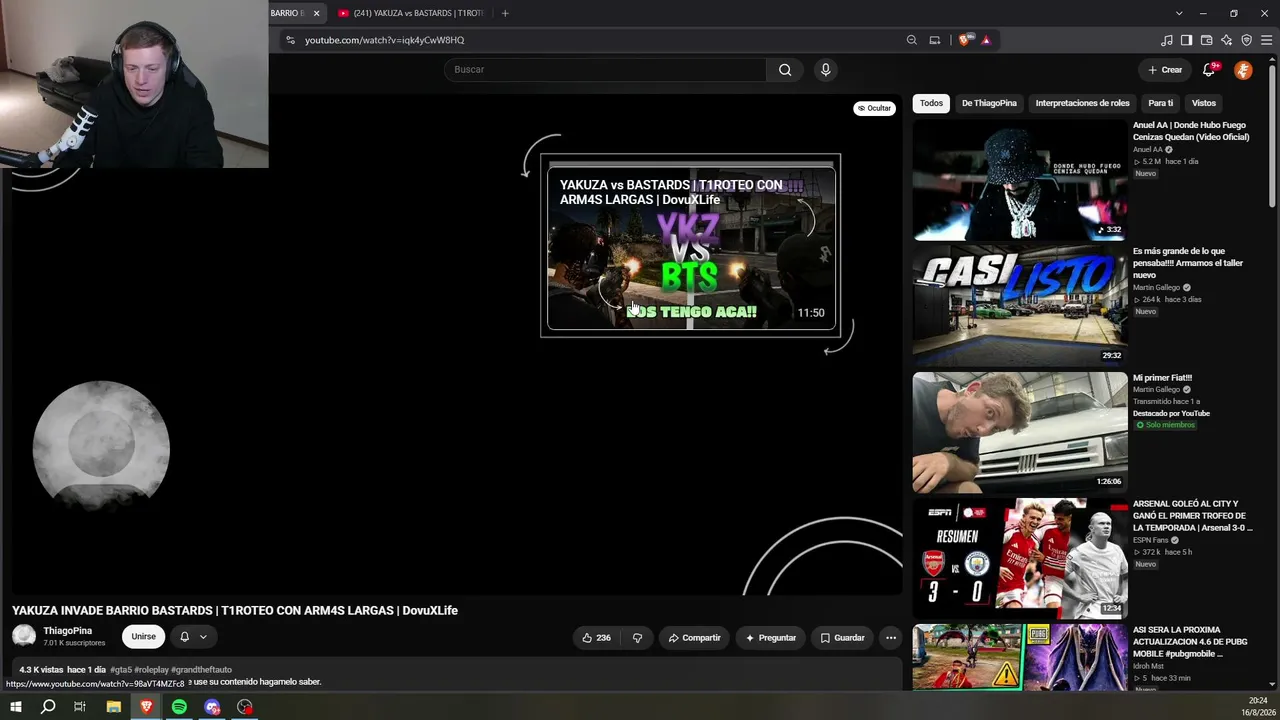Select the Todos filter chip
Viewport: 1280px width, 720px height.
click(x=931, y=103)
